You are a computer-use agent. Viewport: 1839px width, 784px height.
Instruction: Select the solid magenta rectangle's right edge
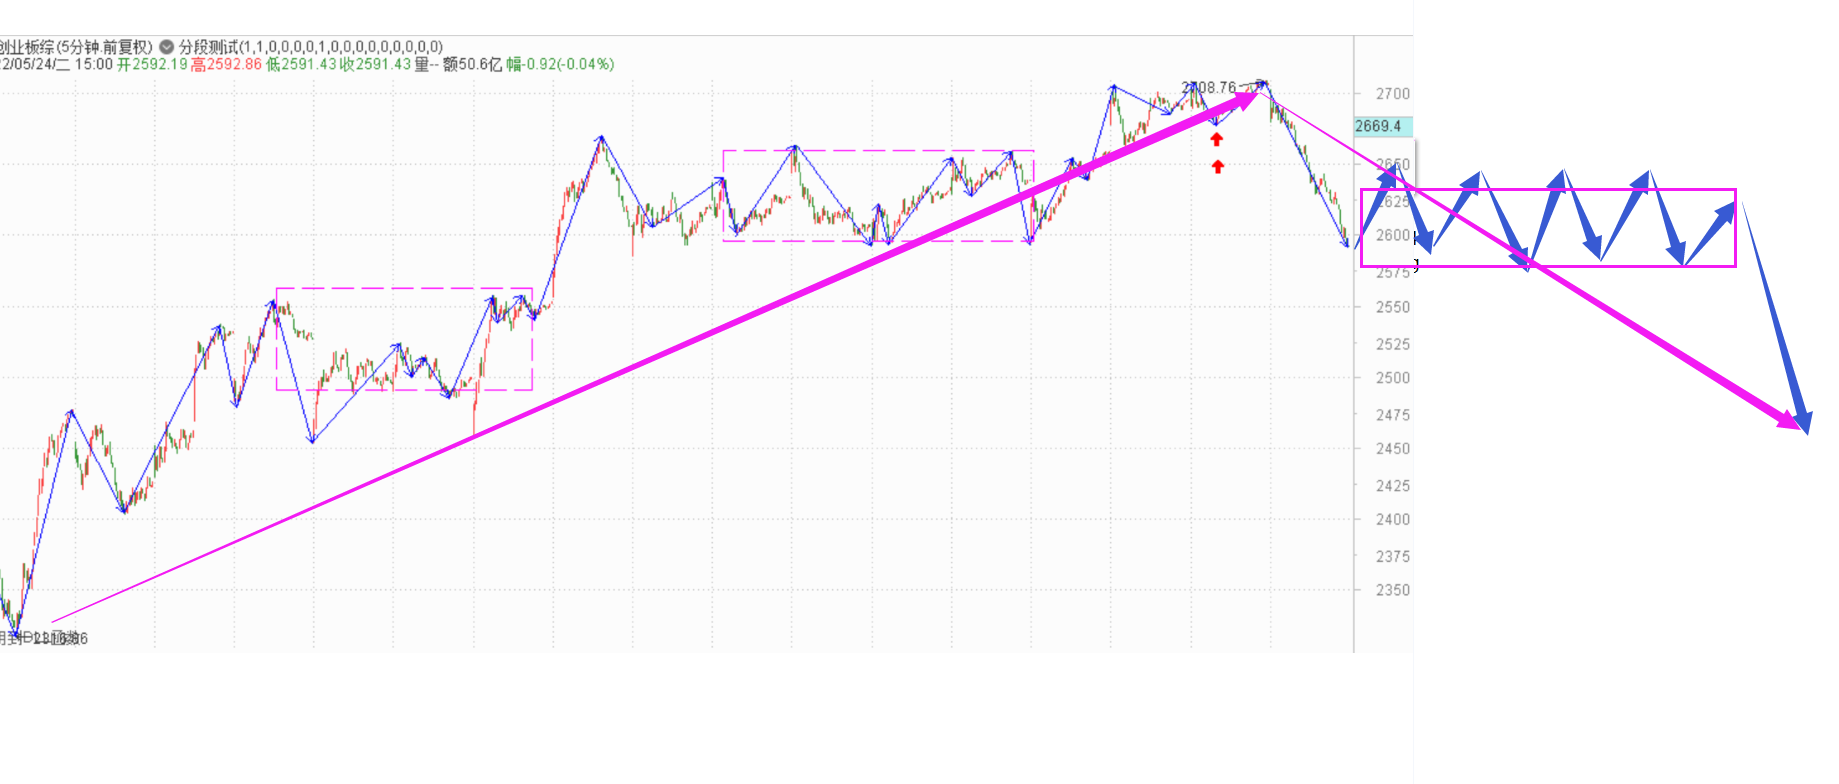(1735, 228)
